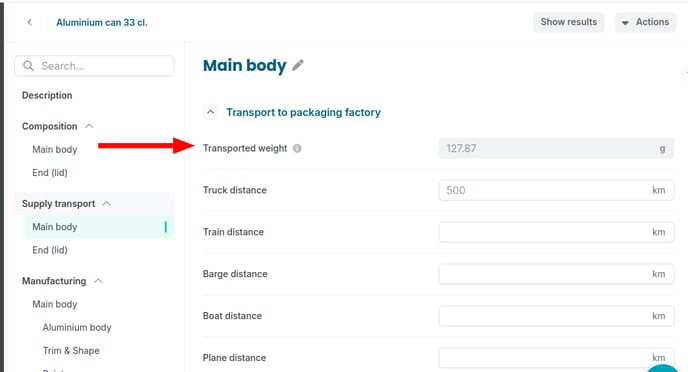Click the back arrow icon

pyautogui.click(x=29, y=22)
